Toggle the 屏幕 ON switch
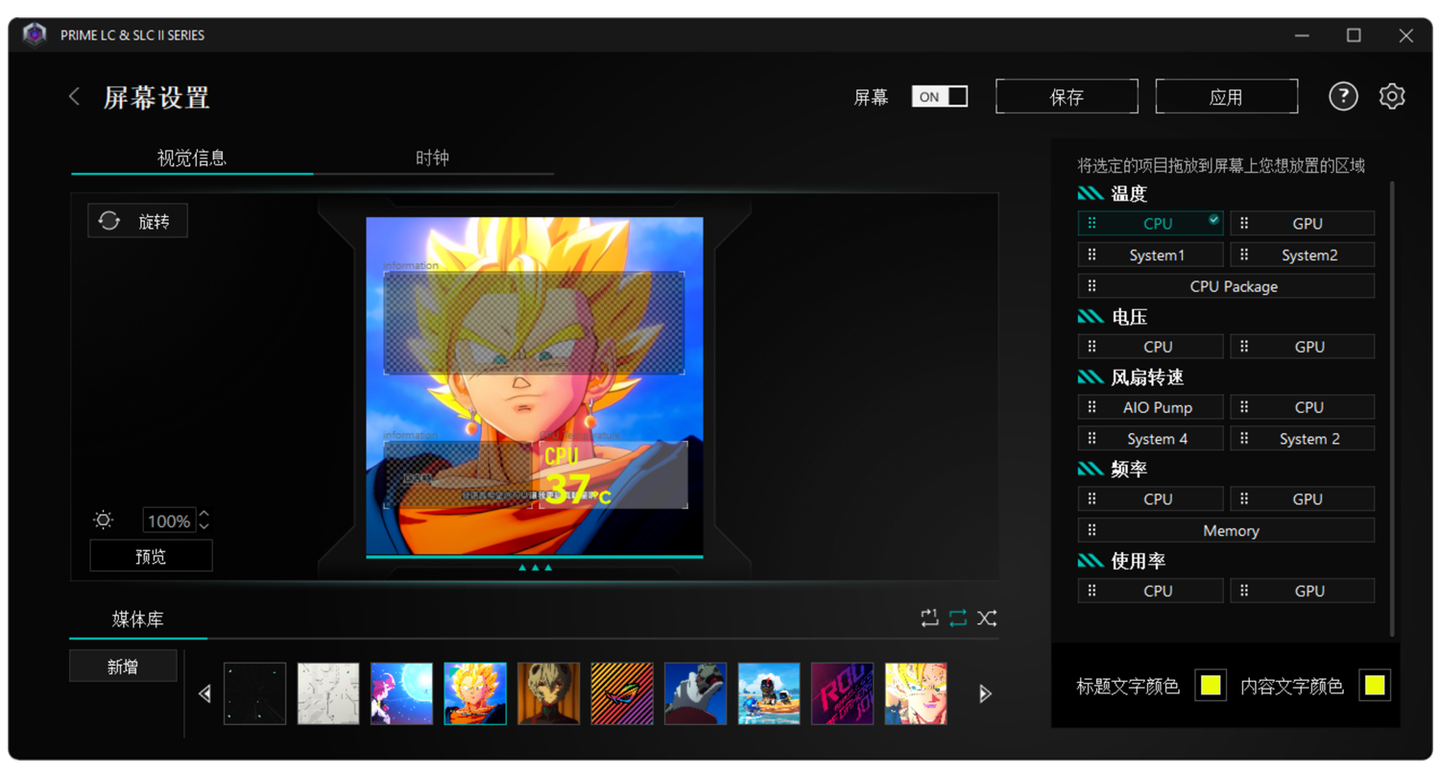This screenshot has width=1440, height=777. 940,97
